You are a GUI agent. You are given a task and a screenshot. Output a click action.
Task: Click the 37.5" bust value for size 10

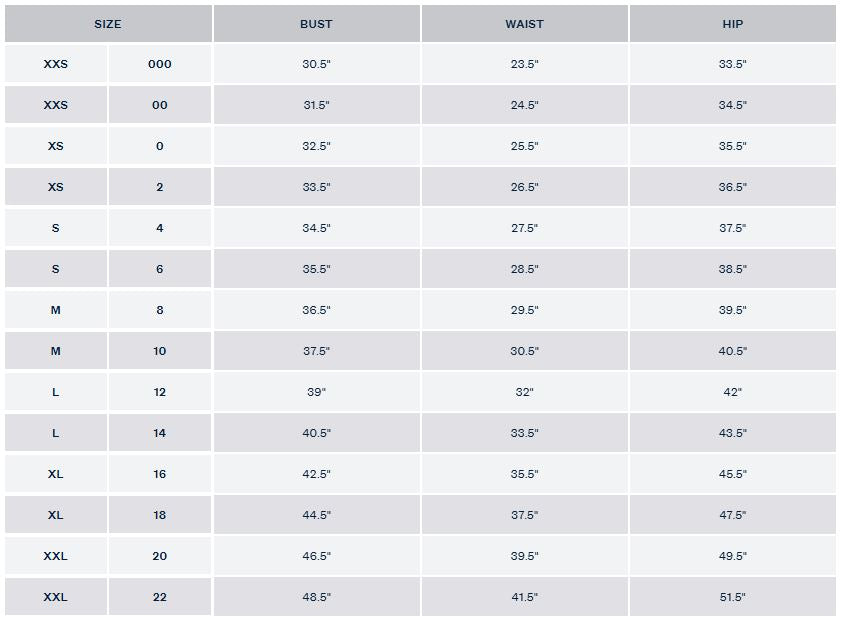316,351
